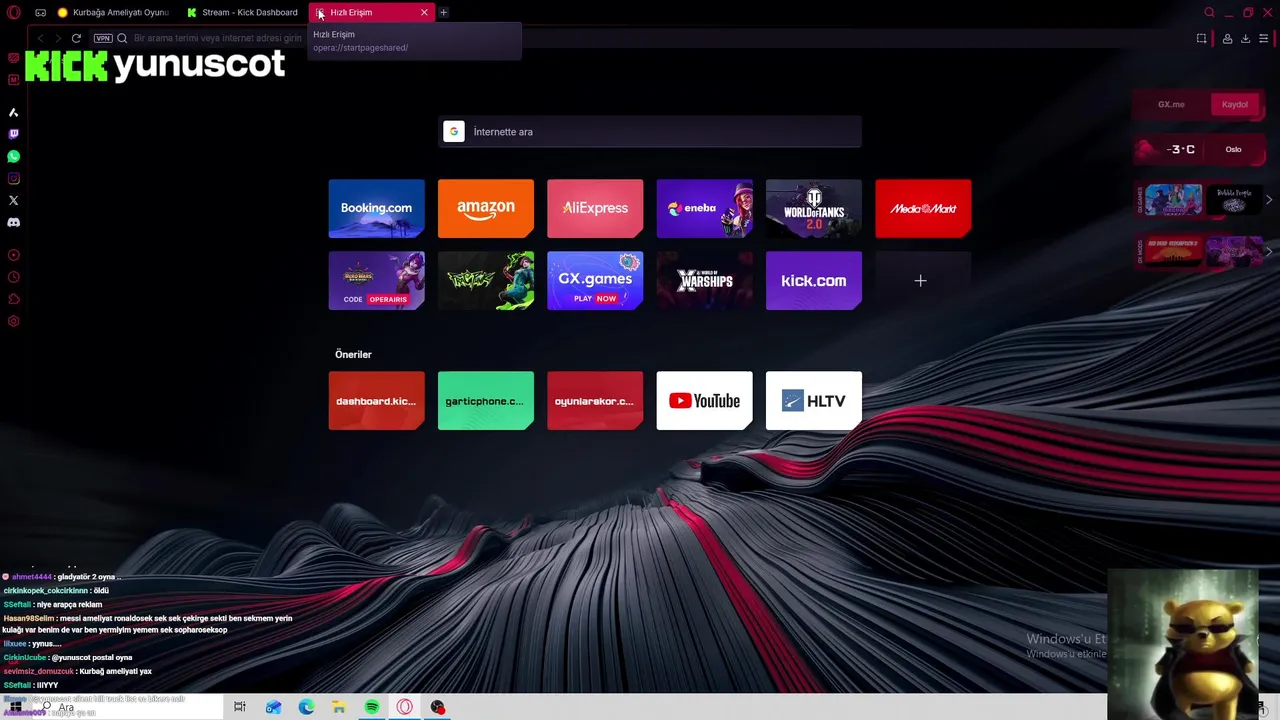This screenshot has width=1280, height=720.
Task: Open the profile account icon
Action: (1226, 38)
